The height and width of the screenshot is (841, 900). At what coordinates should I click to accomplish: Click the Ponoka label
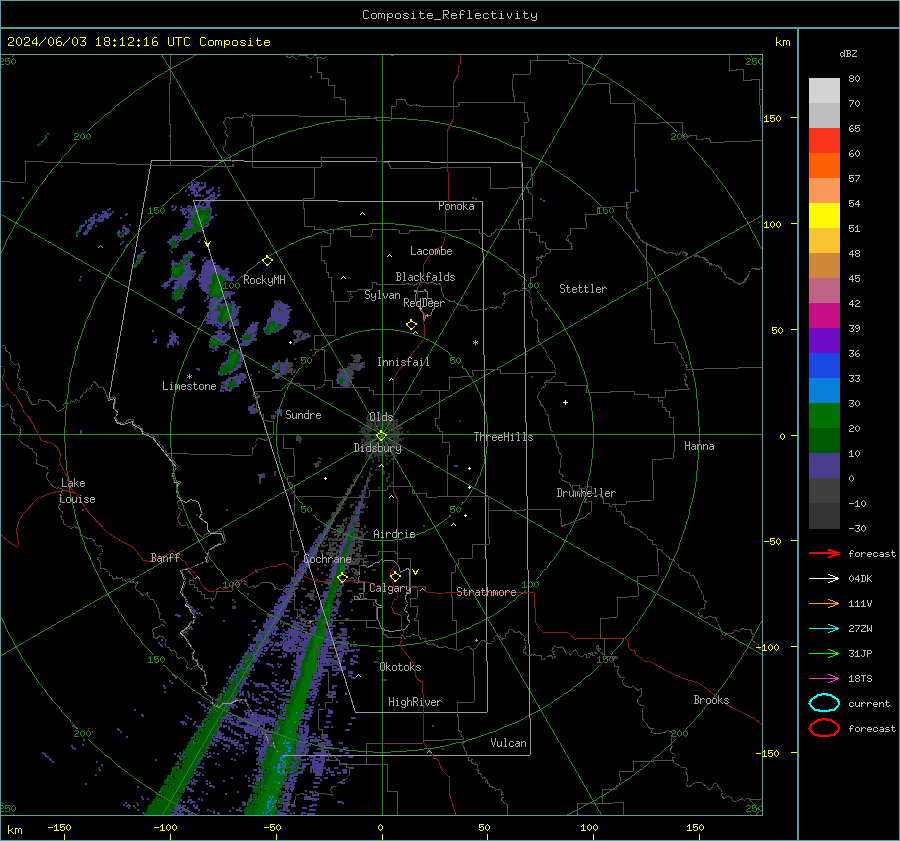[456, 206]
